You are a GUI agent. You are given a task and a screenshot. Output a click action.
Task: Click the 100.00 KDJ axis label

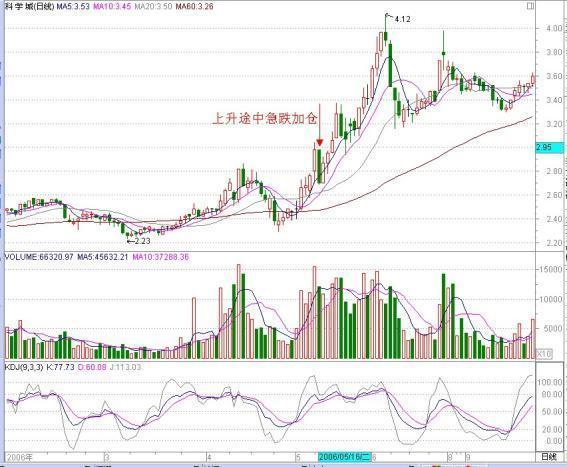click(x=550, y=382)
